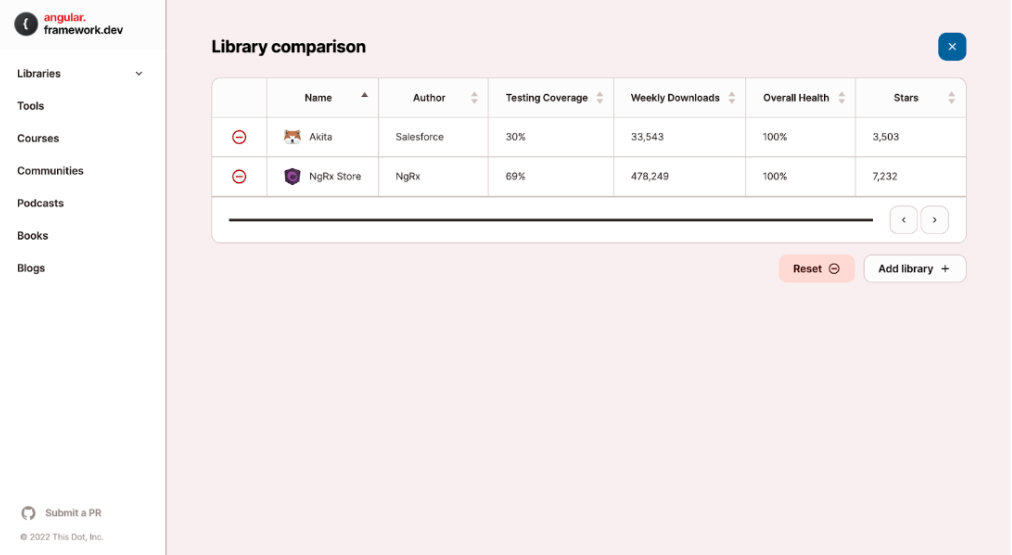Click the Stars header text
The height and width of the screenshot is (555, 1012).
tap(906, 98)
